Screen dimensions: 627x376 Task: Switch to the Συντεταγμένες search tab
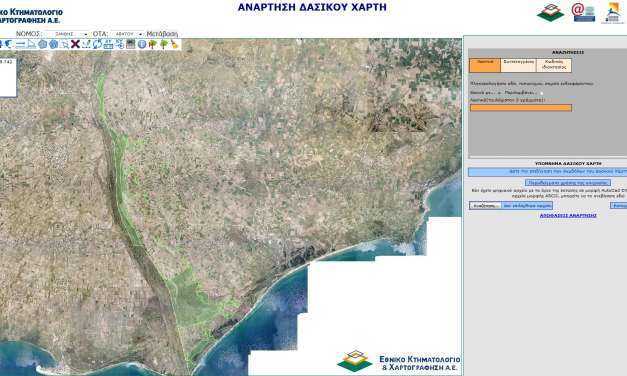518,65
